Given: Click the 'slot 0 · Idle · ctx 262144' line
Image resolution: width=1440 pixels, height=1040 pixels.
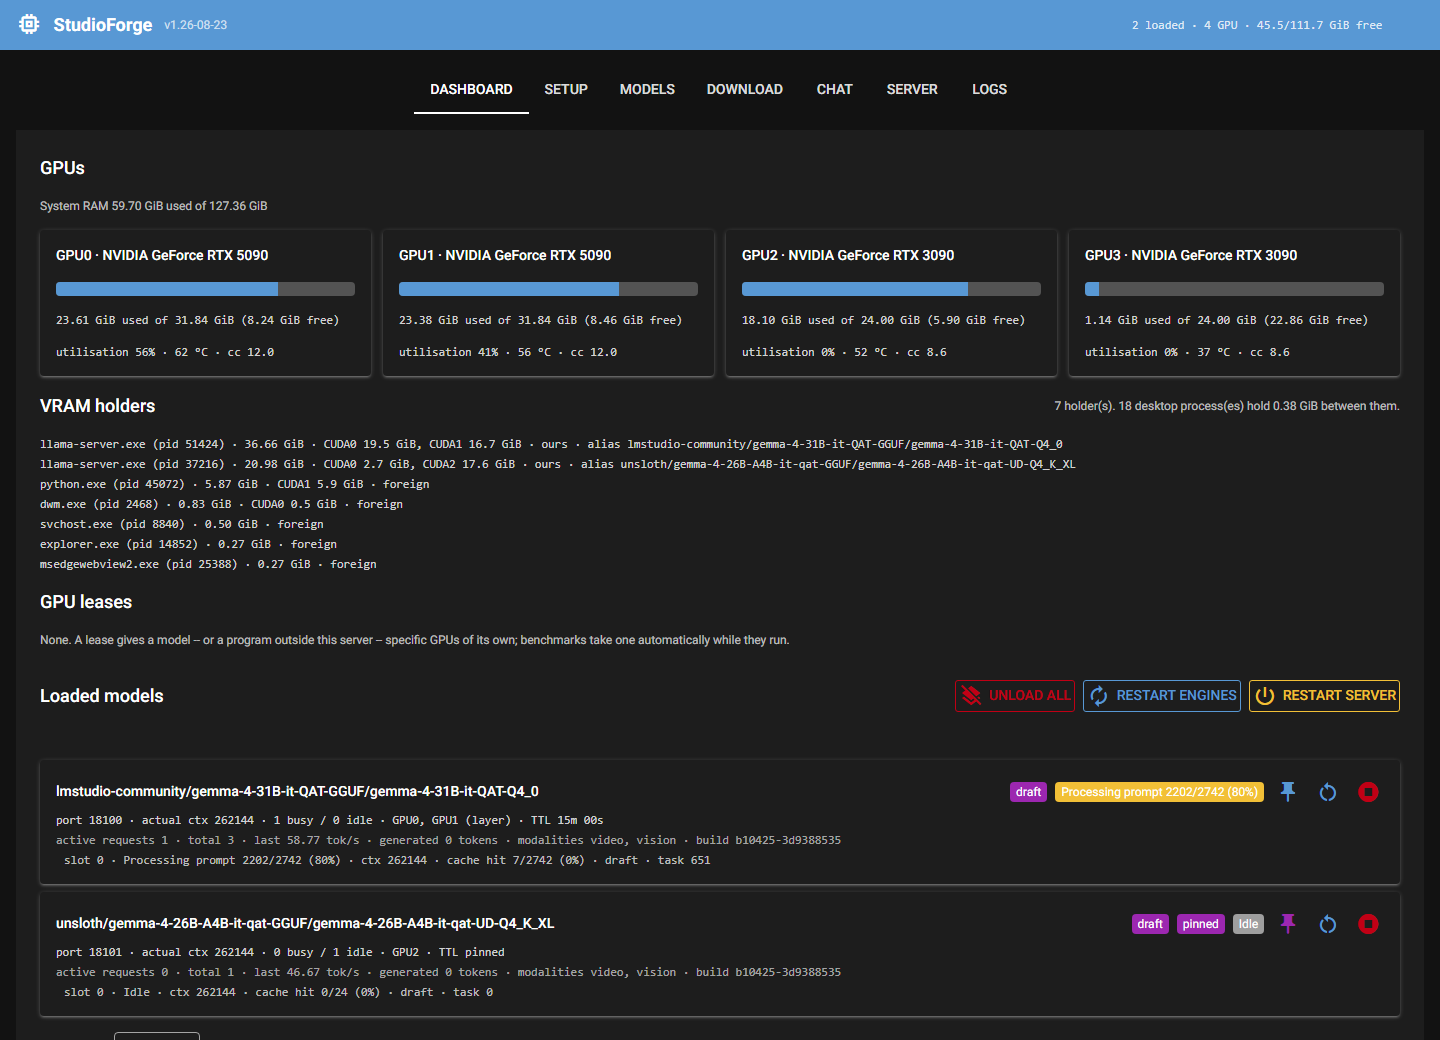Looking at the screenshot, I should tap(279, 992).
